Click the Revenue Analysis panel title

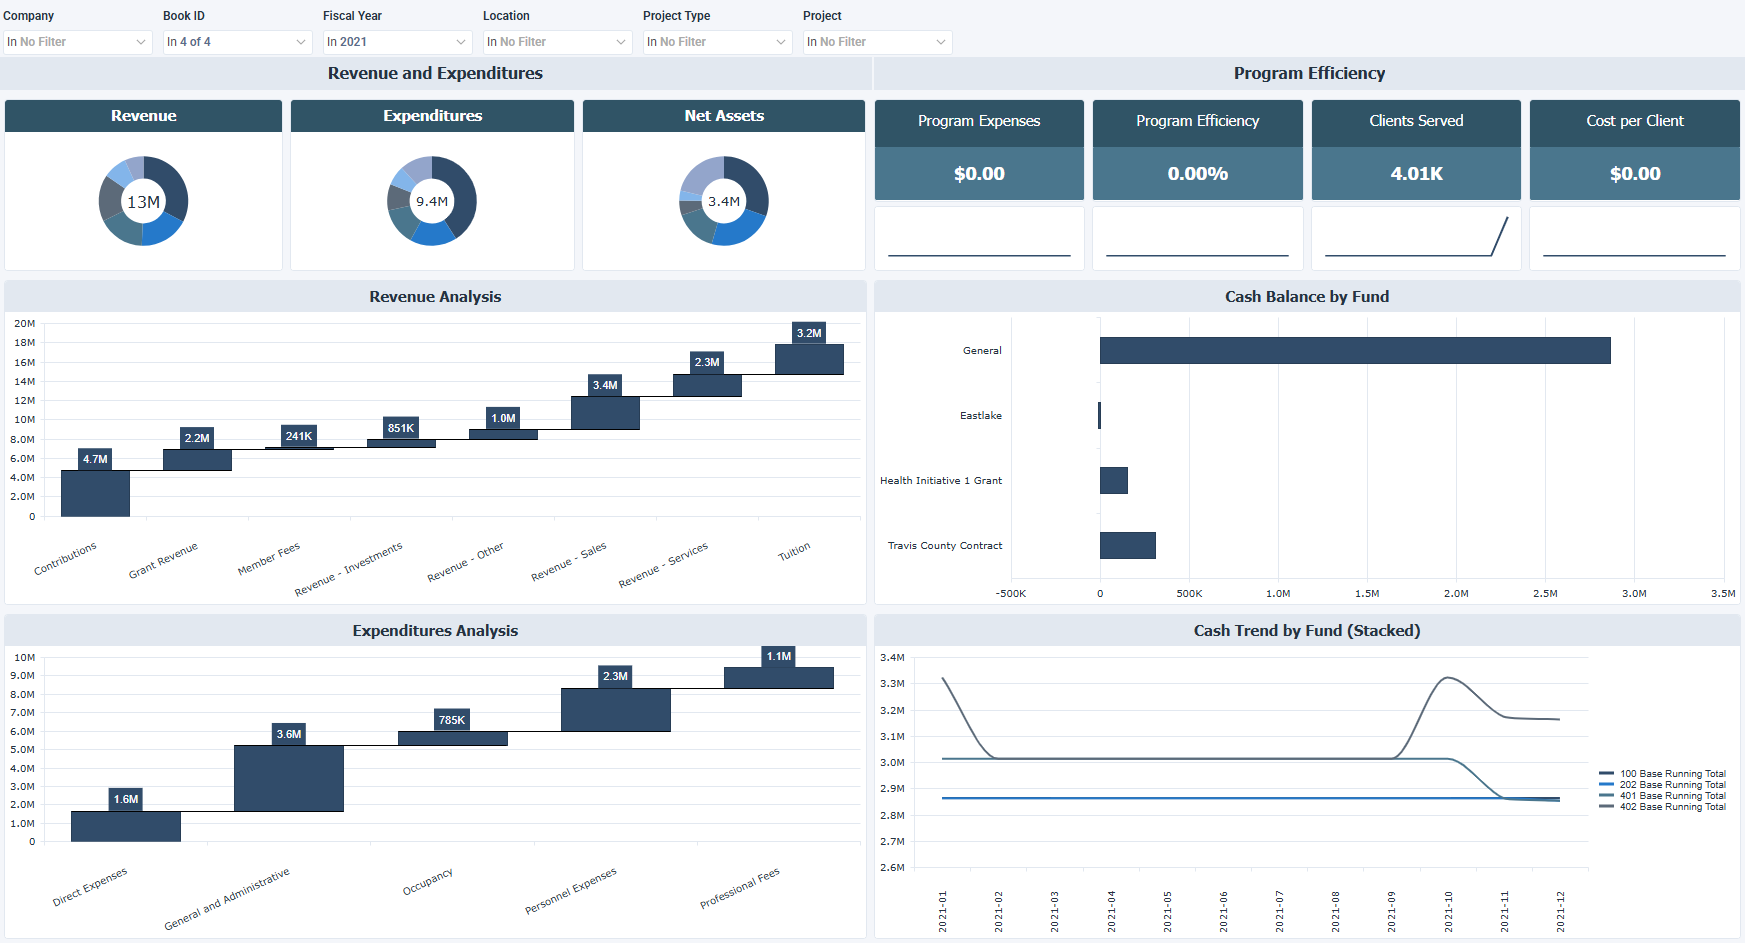pyautogui.click(x=435, y=297)
